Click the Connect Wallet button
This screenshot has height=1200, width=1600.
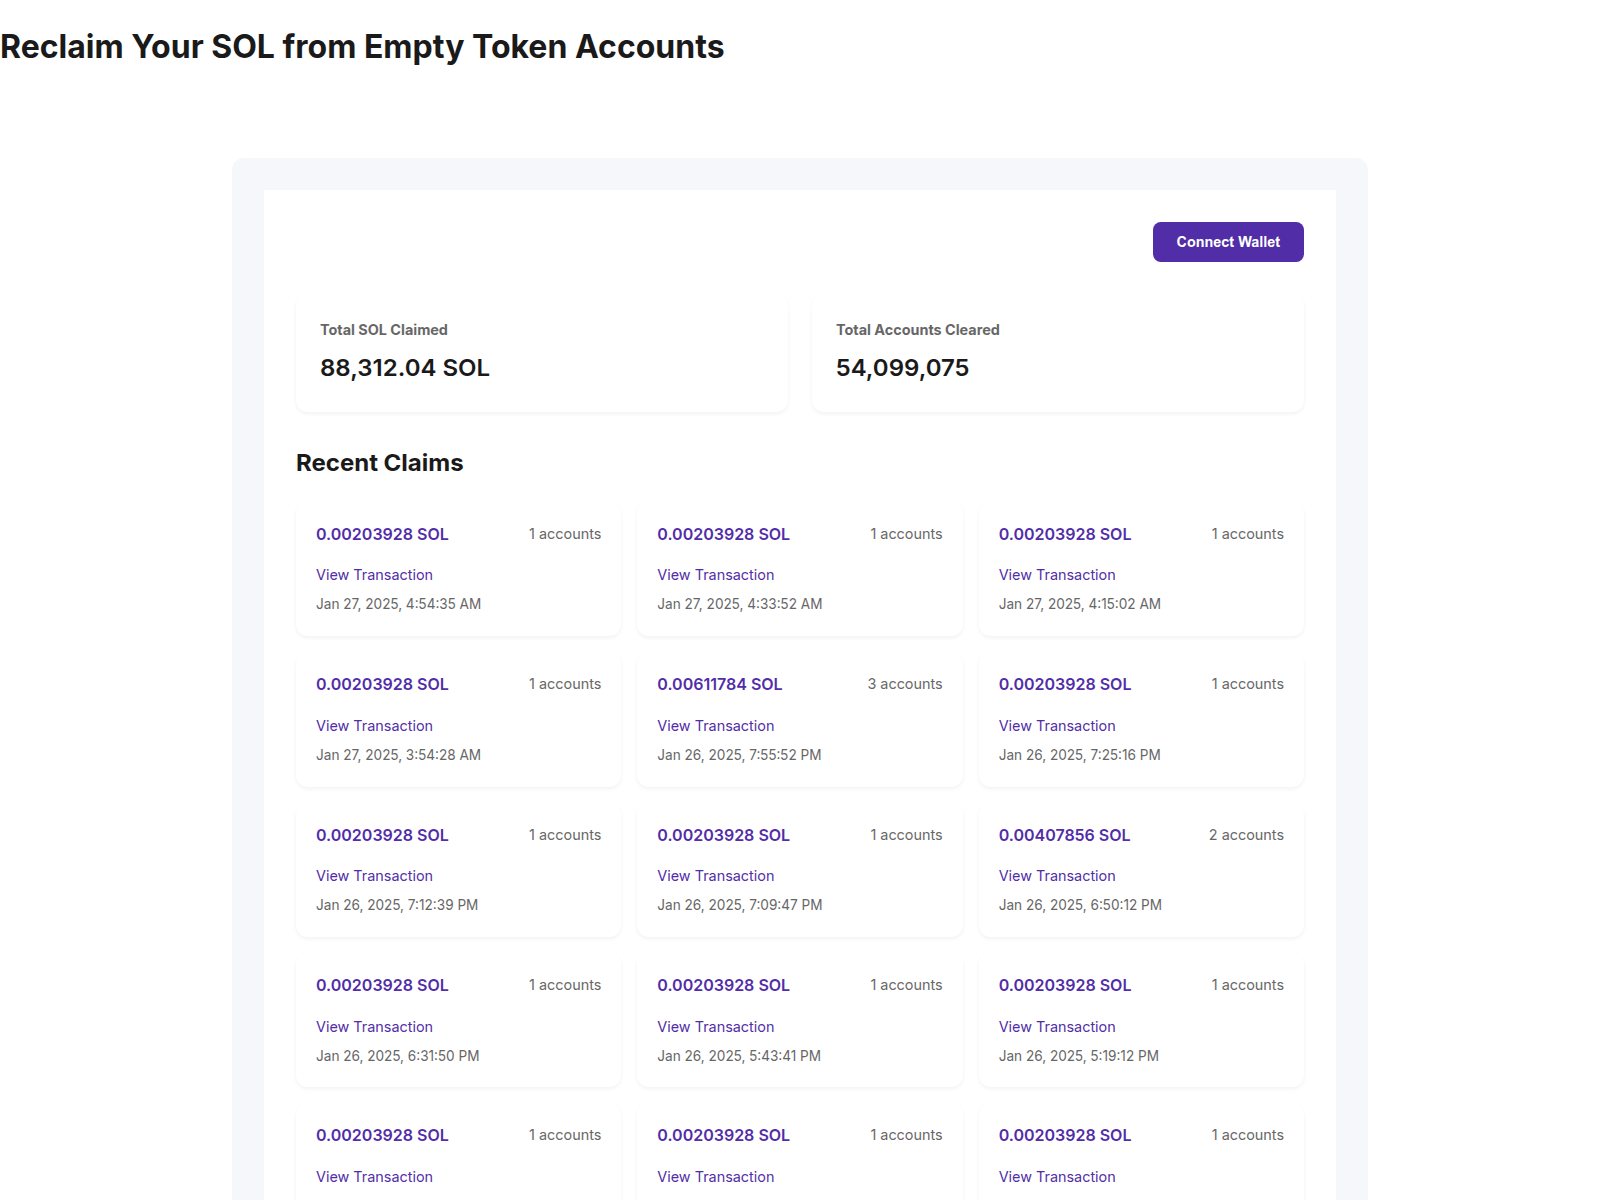[1228, 242]
